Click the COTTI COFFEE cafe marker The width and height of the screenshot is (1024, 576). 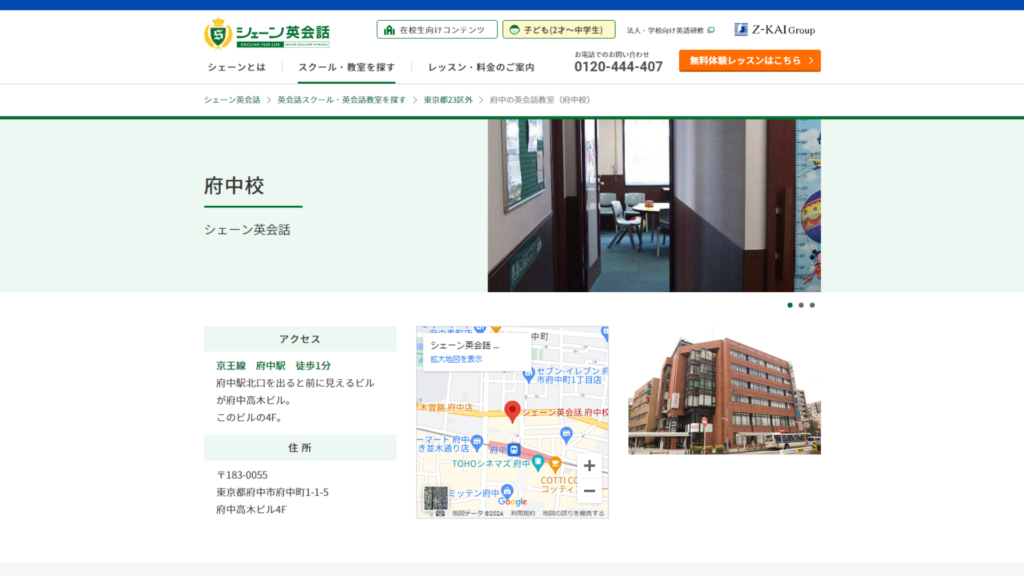tap(555, 464)
